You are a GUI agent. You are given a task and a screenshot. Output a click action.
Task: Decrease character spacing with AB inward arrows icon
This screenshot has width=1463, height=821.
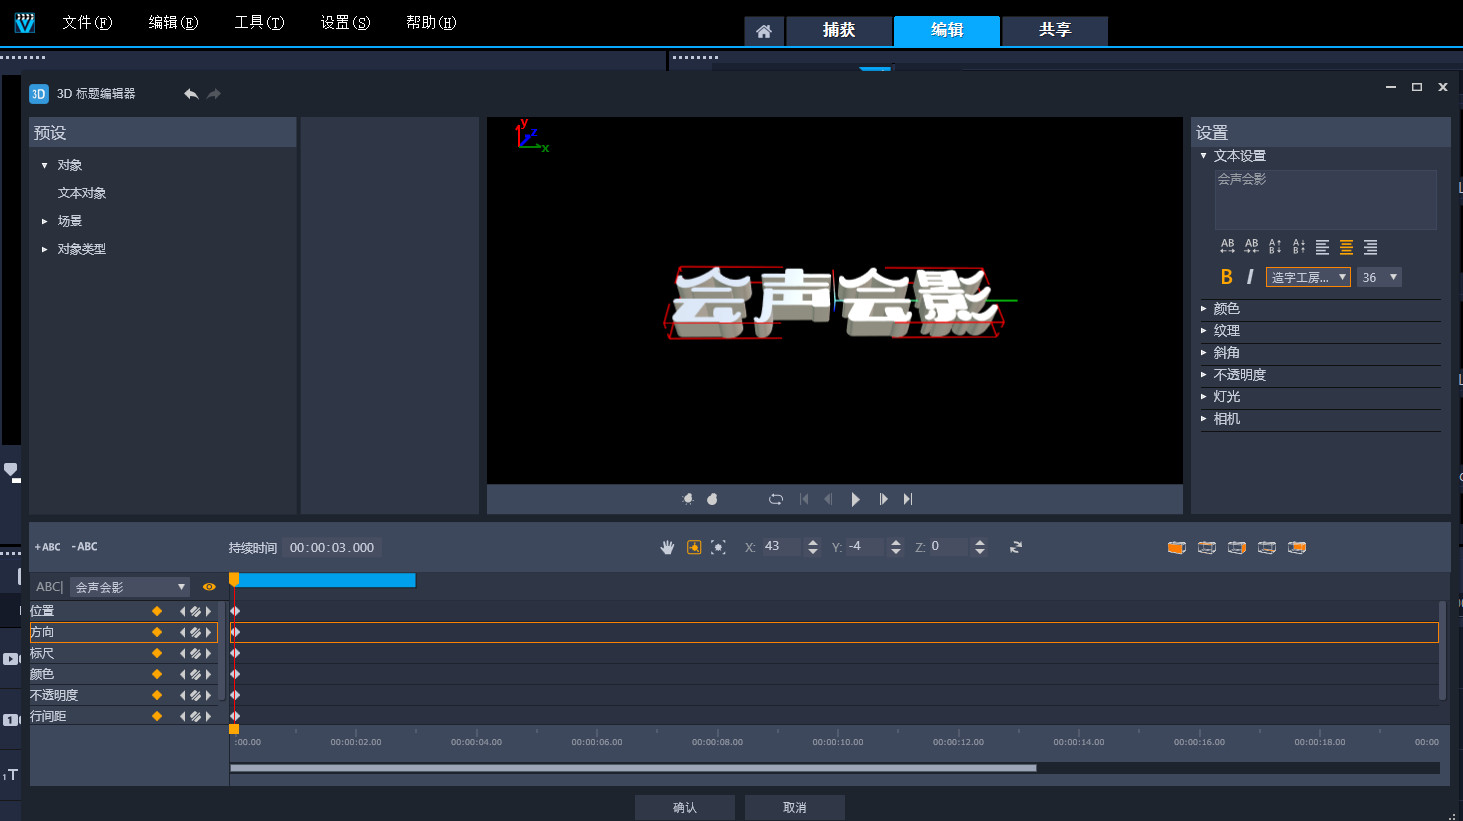pyautogui.click(x=1251, y=246)
